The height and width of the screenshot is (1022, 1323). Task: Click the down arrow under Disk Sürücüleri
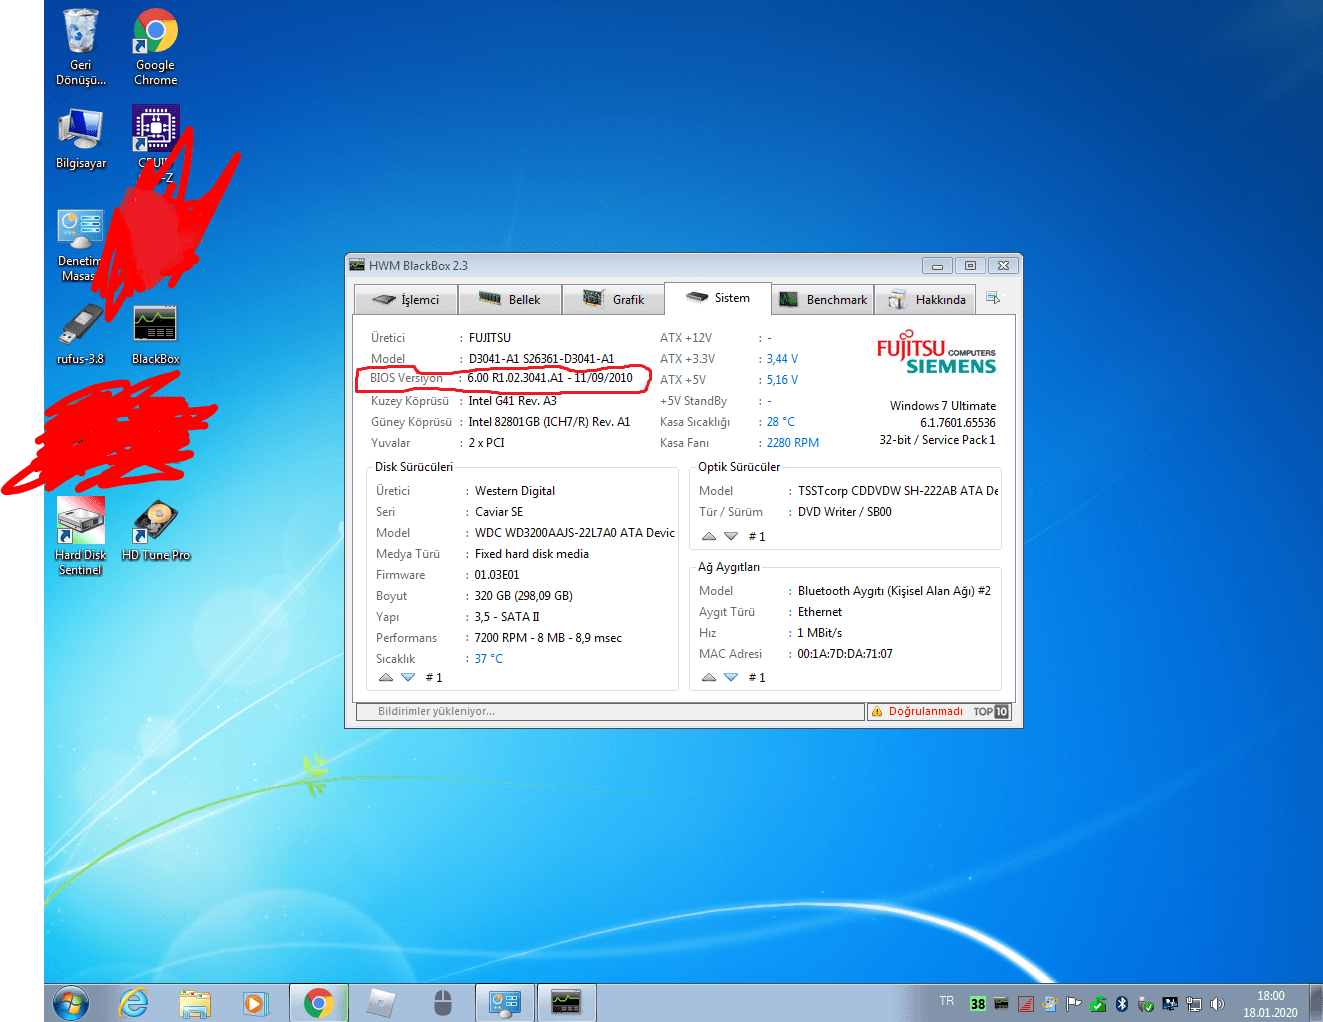point(408,678)
